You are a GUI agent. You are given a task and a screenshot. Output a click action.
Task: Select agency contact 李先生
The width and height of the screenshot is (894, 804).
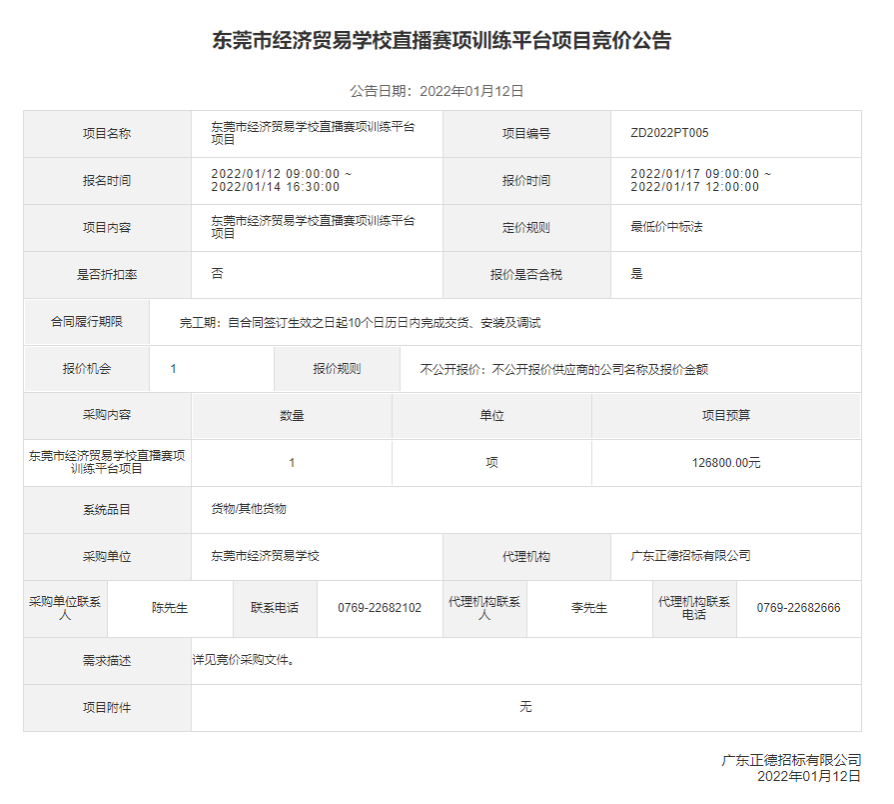click(x=590, y=608)
